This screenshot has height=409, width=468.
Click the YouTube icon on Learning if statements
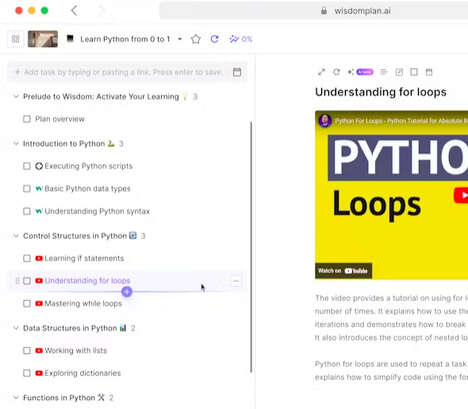(39, 258)
